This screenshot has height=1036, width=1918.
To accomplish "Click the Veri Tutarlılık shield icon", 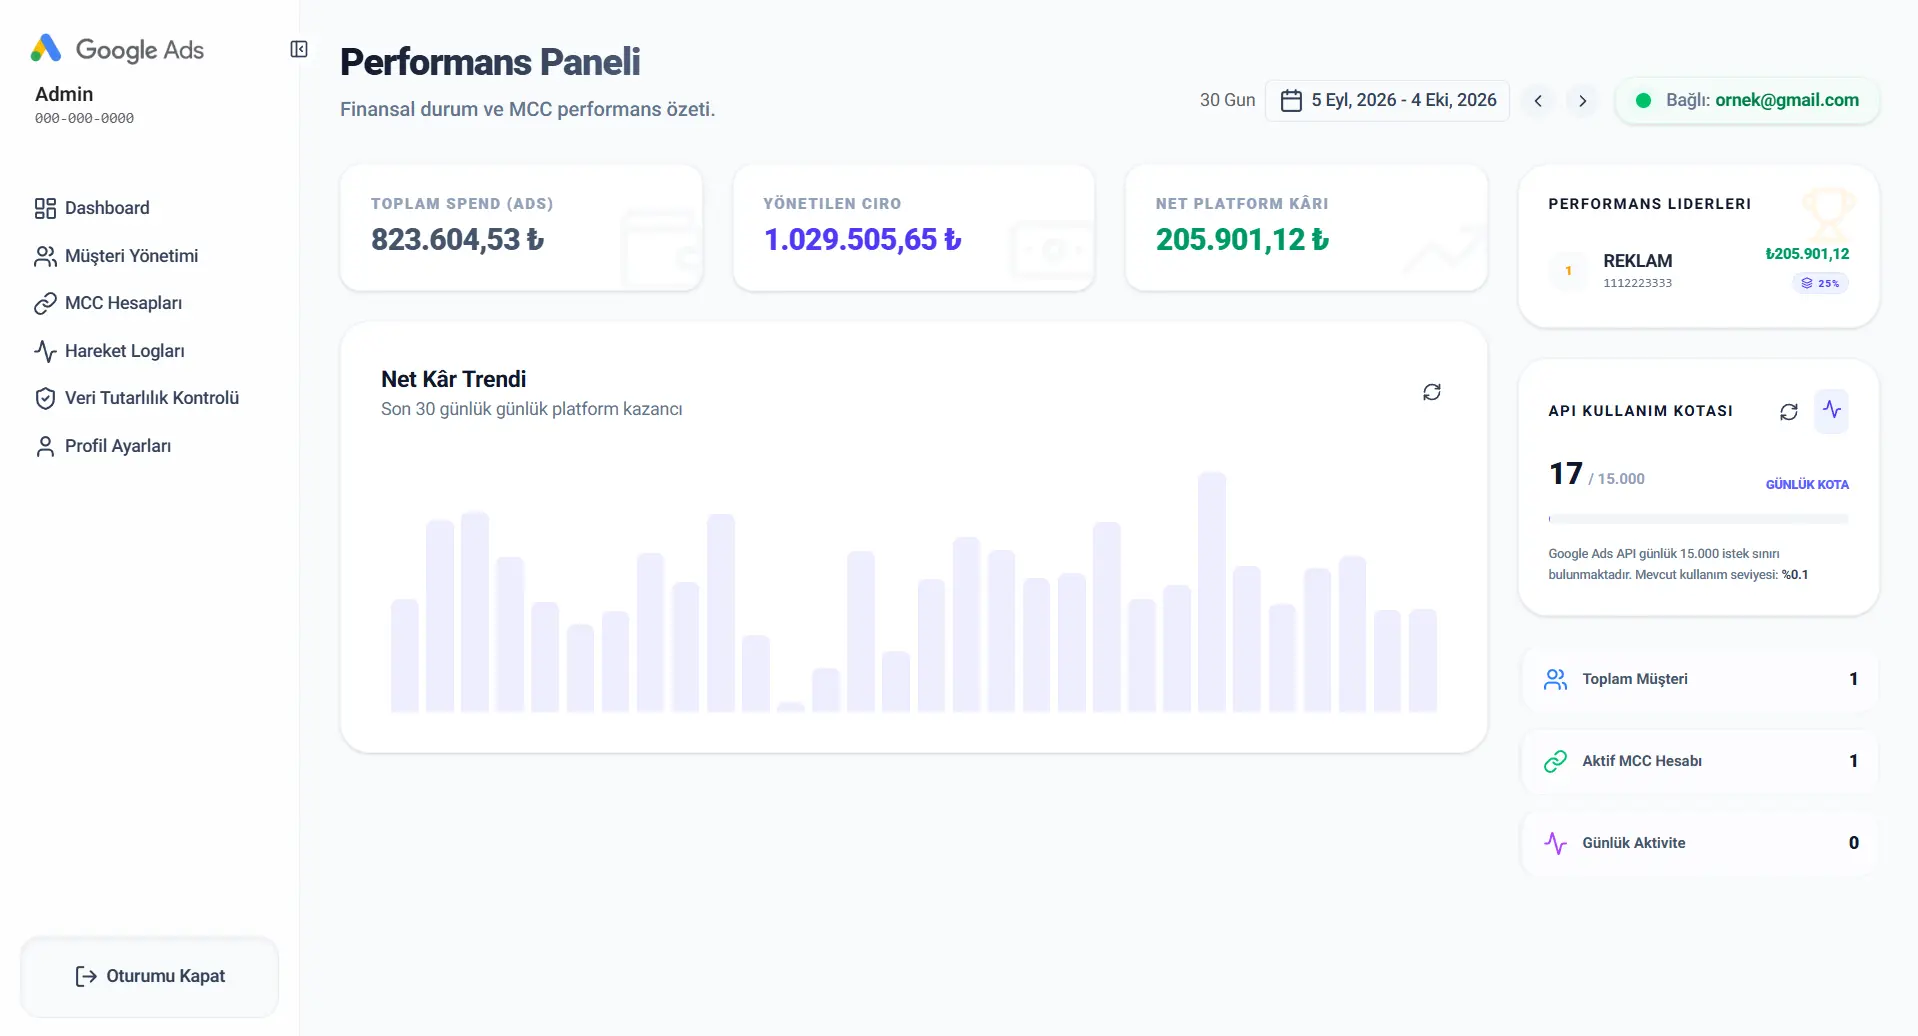I will (x=45, y=398).
